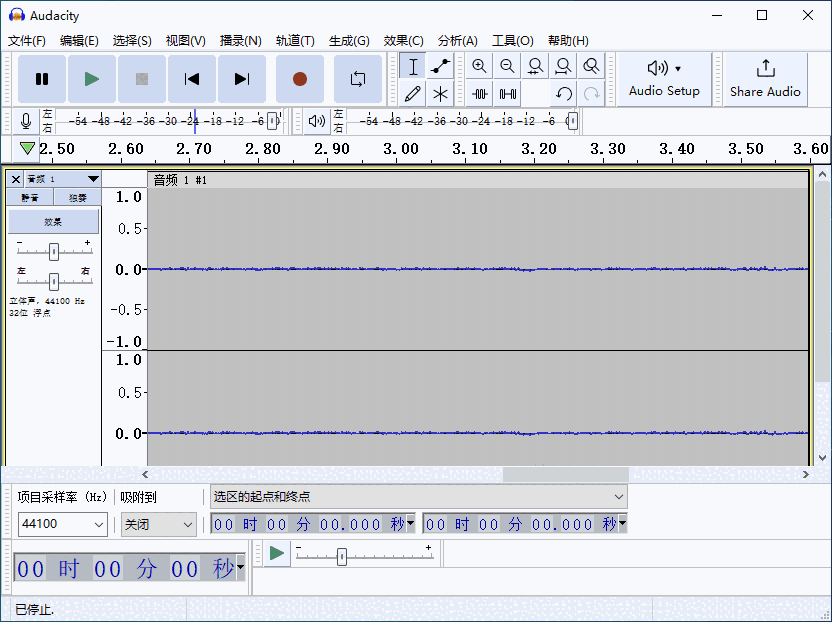Select the Draw tool pencil
832x622 pixels.
pyautogui.click(x=411, y=93)
